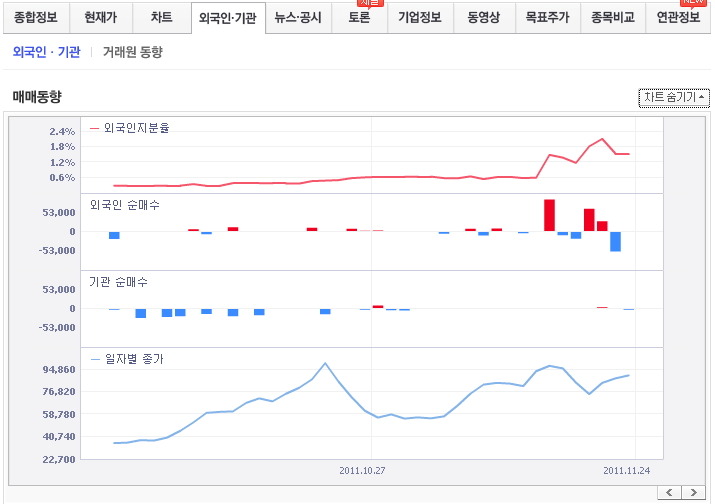Switch to the 동영상 tab
This screenshot has width=715, height=504.
483,18
